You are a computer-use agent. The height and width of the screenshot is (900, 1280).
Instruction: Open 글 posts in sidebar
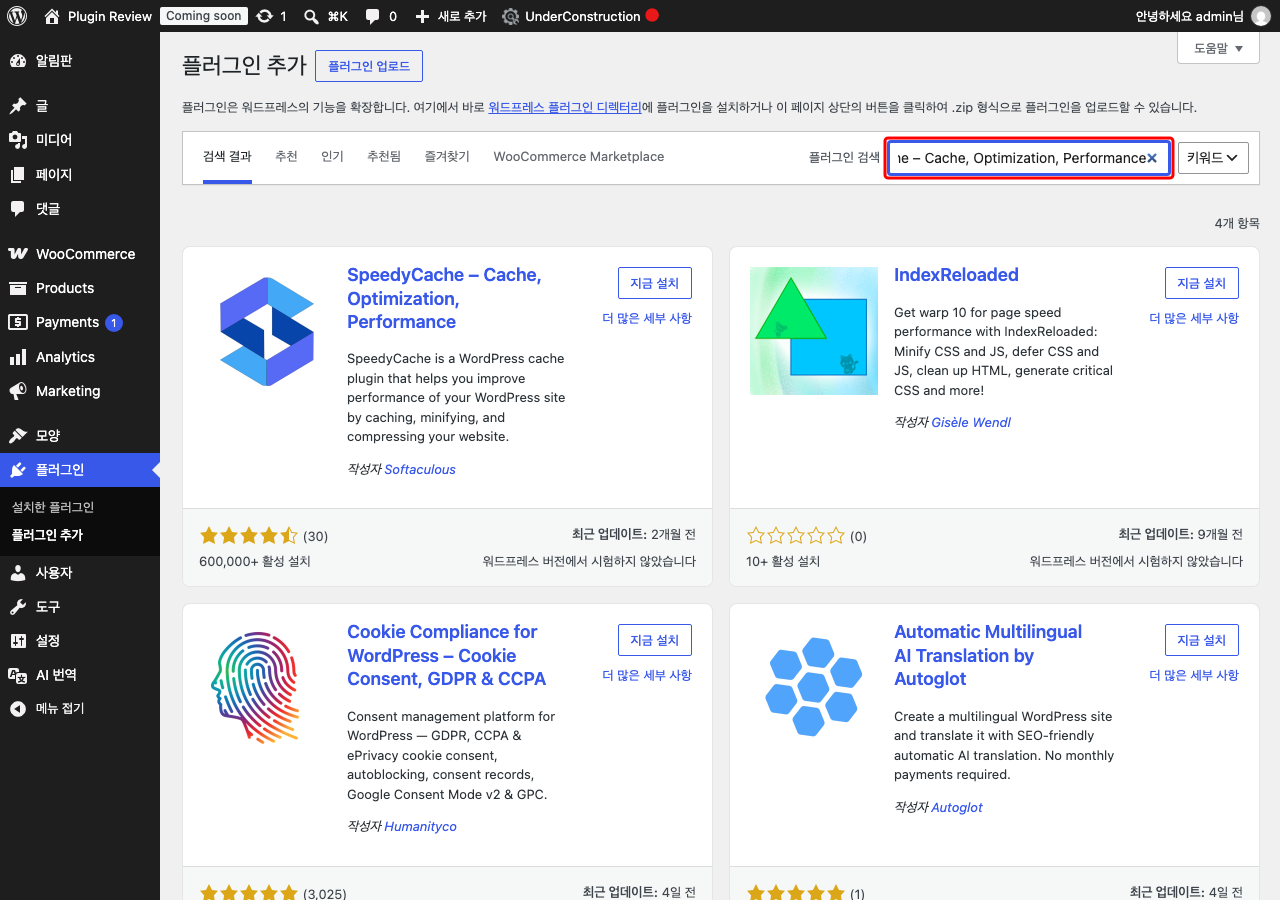[x=80, y=106]
